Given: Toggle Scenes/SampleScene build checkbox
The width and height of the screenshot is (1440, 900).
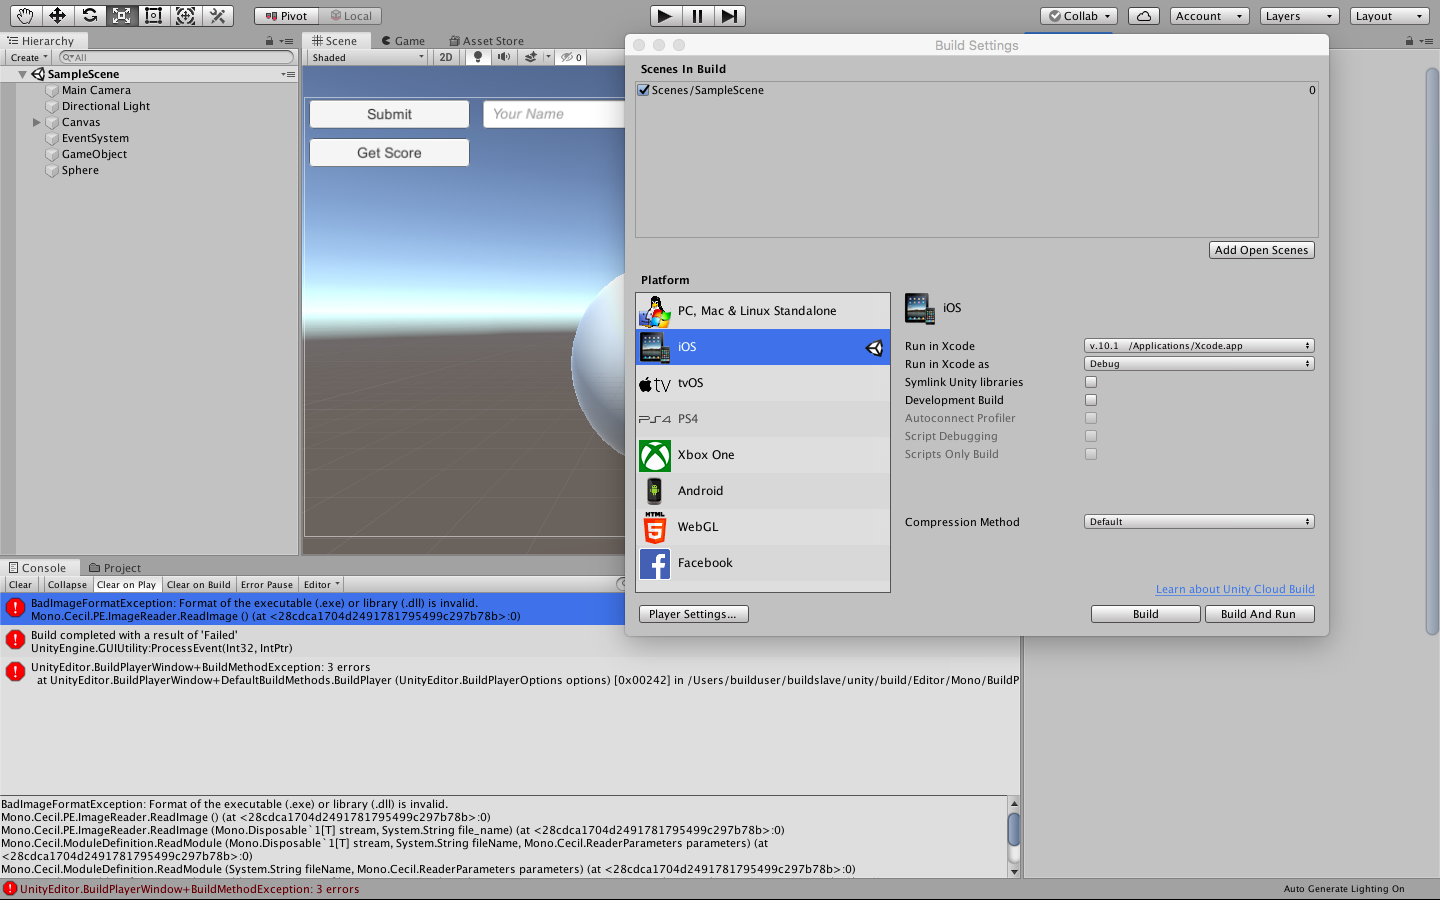Looking at the screenshot, I should coord(644,90).
